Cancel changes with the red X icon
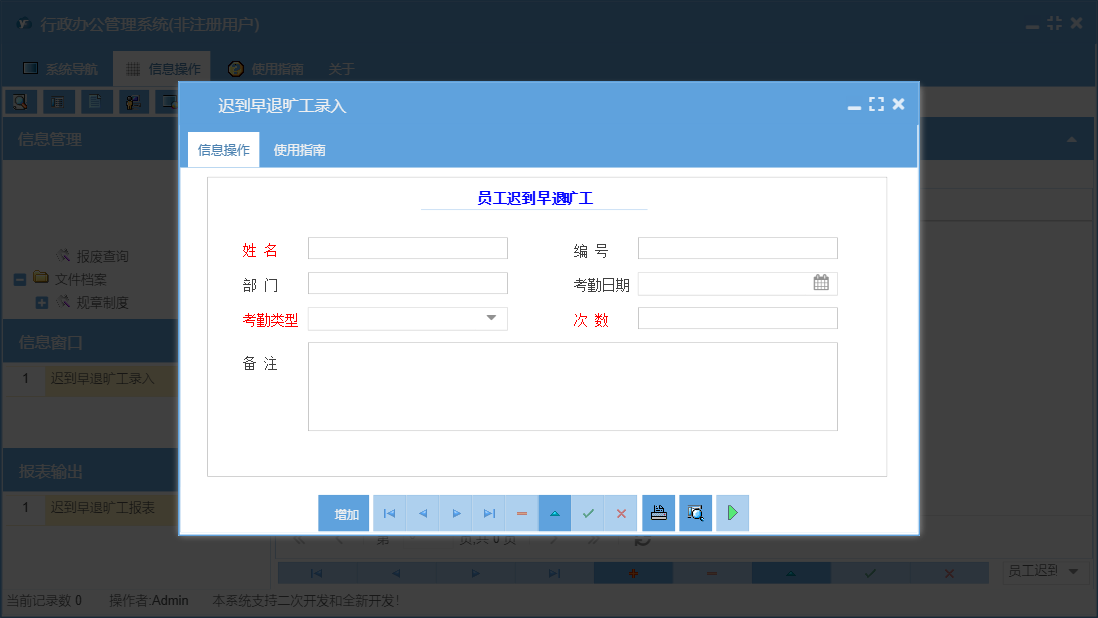This screenshot has height=618, width=1098. pos(621,513)
